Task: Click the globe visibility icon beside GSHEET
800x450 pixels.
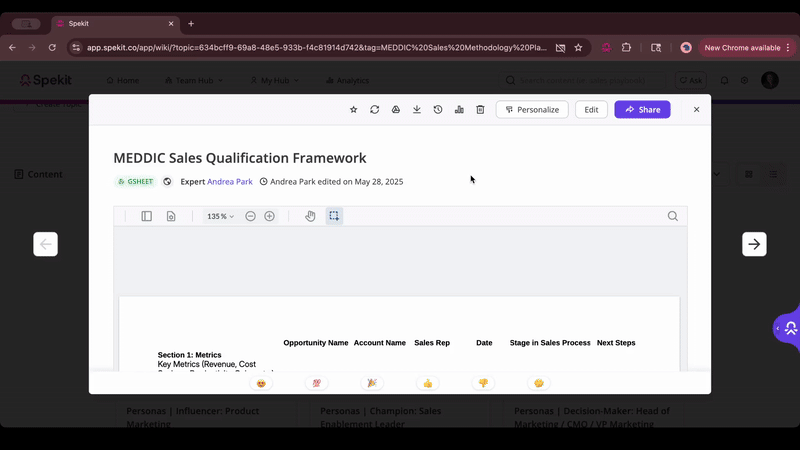Action: click(x=167, y=182)
